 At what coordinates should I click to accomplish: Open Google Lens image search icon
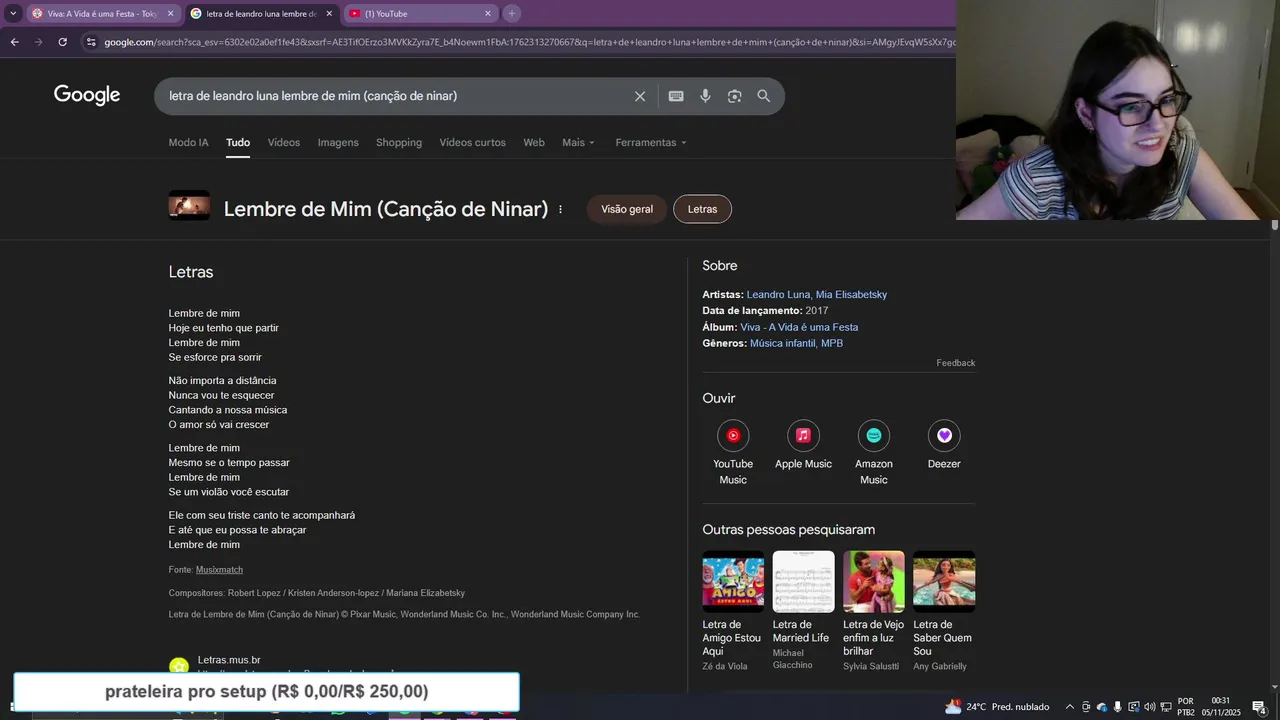pyautogui.click(x=735, y=96)
